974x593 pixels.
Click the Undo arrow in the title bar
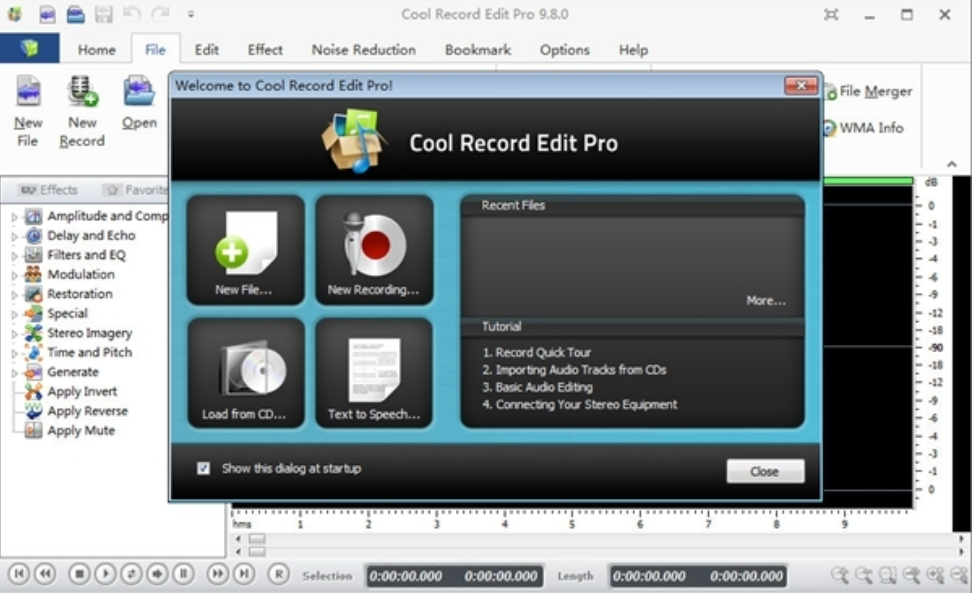(131, 14)
